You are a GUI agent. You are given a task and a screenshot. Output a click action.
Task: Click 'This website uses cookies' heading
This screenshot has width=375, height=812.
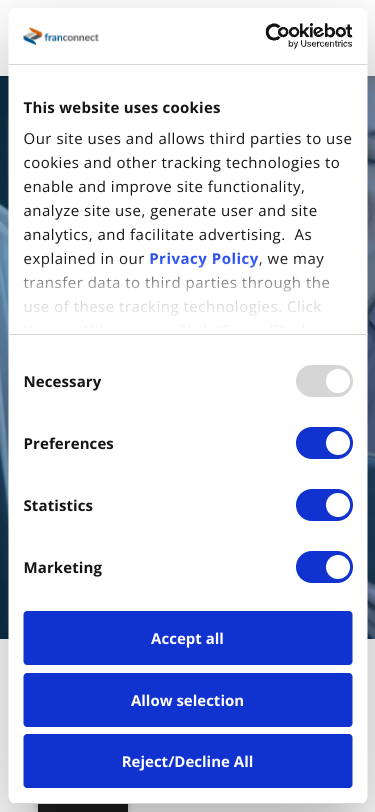click(122, 108)
